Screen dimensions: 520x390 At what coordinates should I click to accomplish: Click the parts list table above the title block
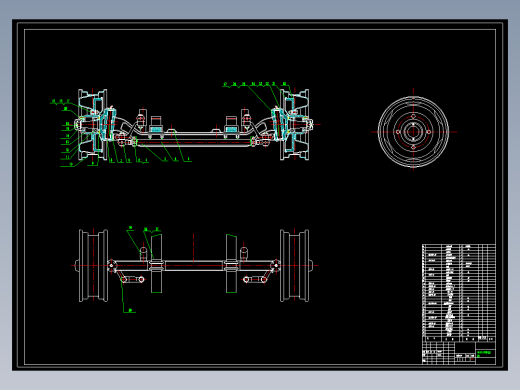pyautogui.click(x=459, y=293)
